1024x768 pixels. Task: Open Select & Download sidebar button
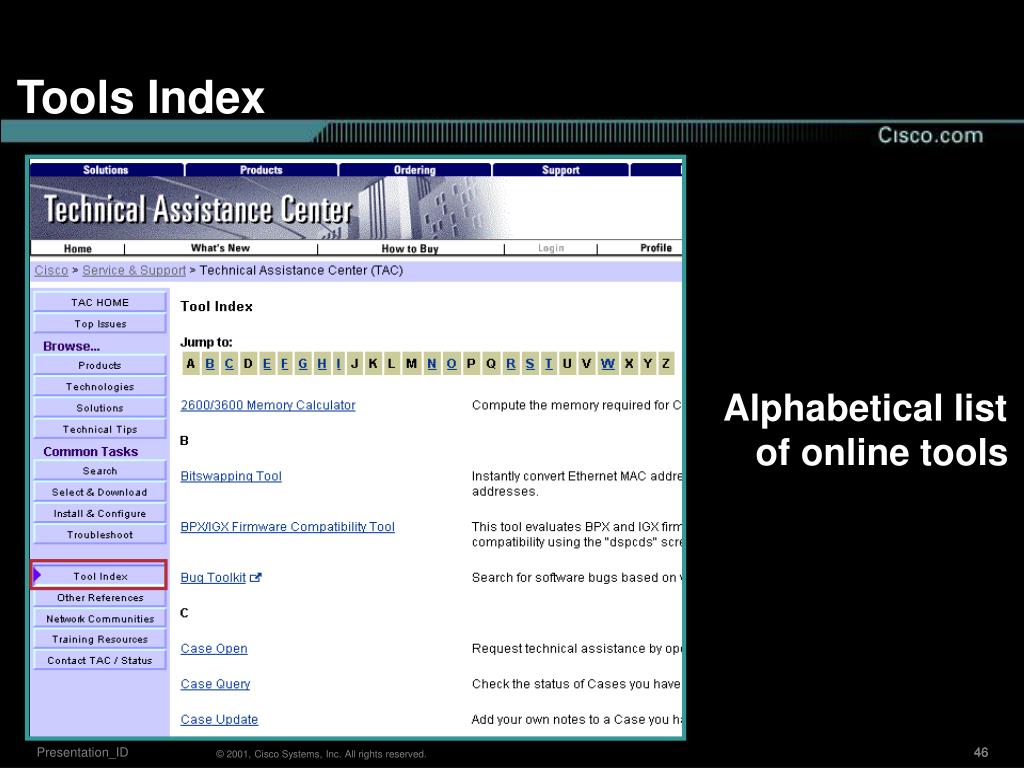point(100,492)
